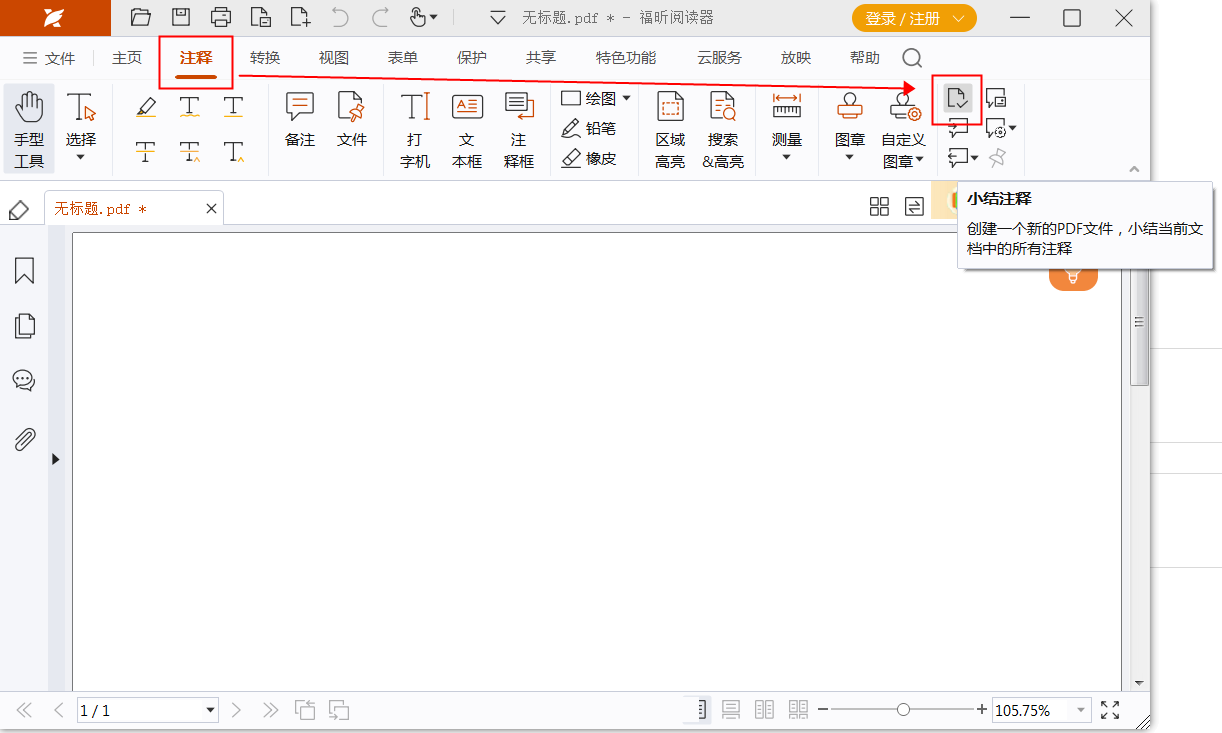Expand the 绘图 drawing dropdown
Image resolution: width=1222 pixels, height=733 pixels.
627,98
